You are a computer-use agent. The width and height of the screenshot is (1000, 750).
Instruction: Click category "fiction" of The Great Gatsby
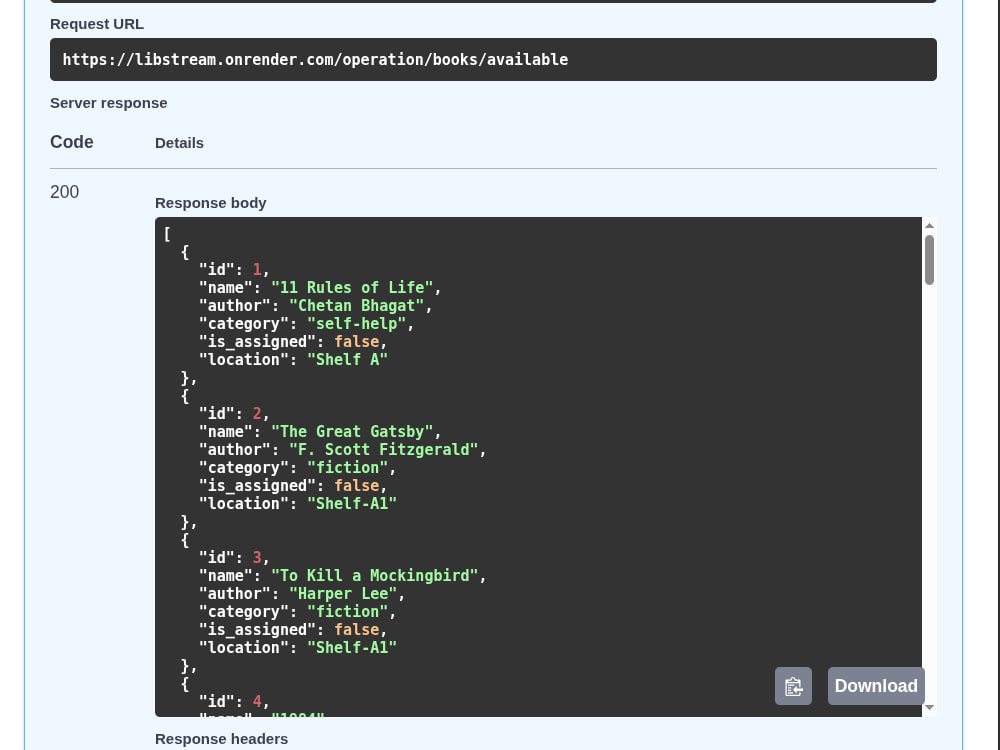(x=348, y=467)
